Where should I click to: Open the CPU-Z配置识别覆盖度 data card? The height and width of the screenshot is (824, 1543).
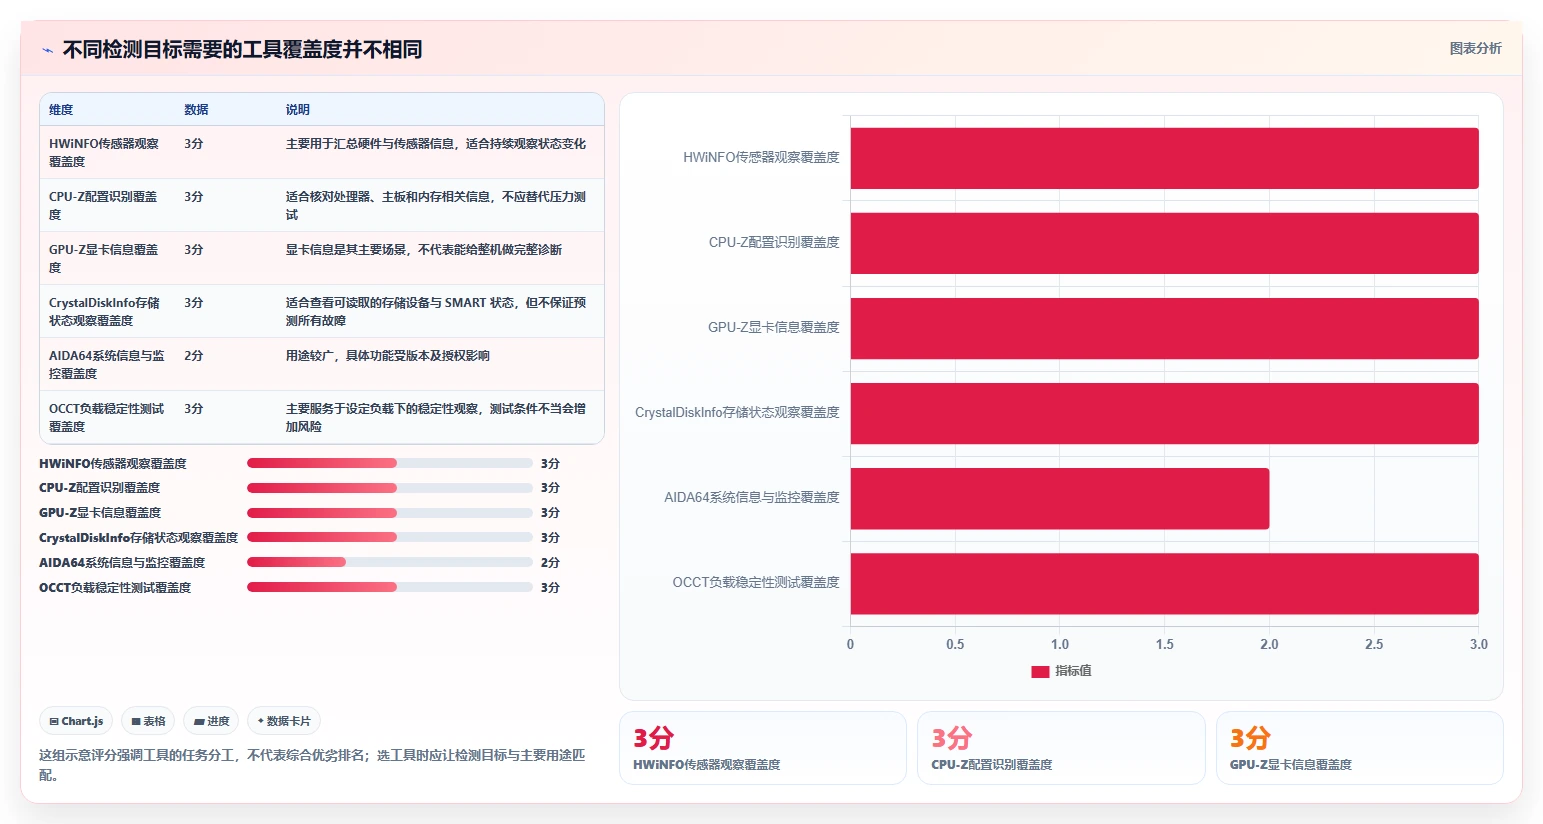tap(1061, 748)
